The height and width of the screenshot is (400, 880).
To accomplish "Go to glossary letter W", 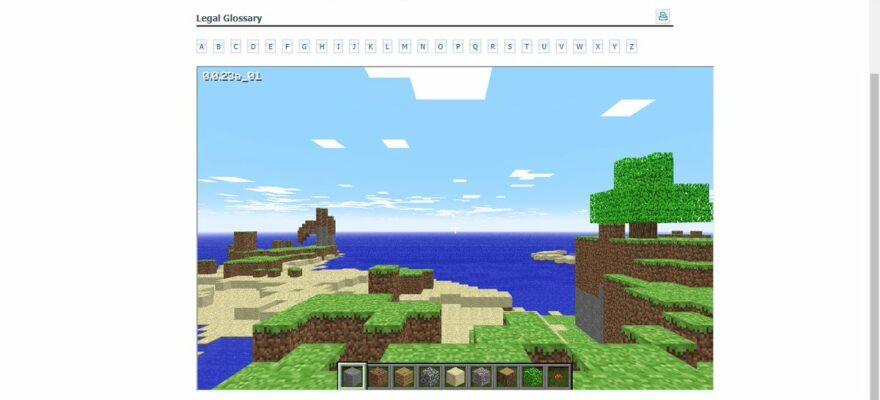I will (580, 47).
